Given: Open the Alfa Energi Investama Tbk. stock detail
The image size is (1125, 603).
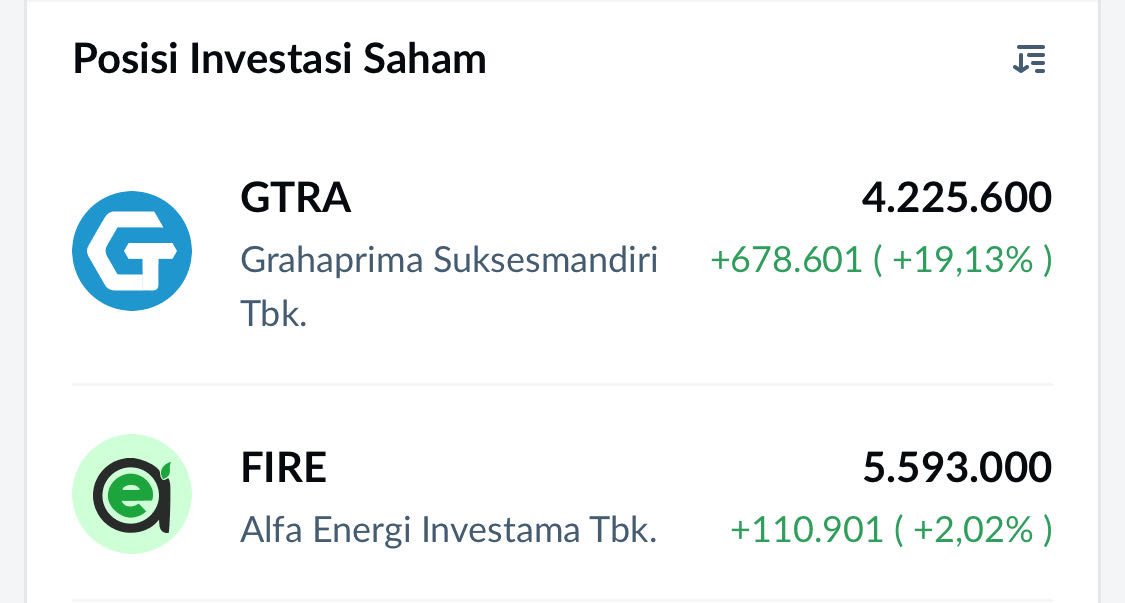Looking at the screenshot, I should click(448, 530).
